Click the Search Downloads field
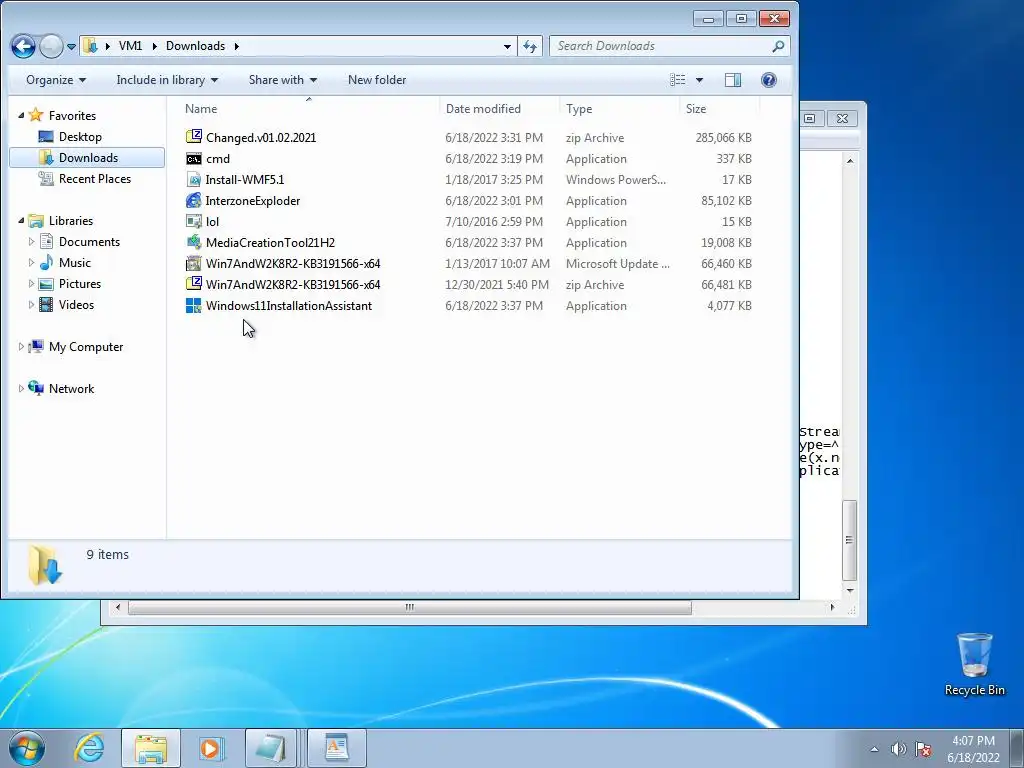Screen dimensions: 1024x768 point(660,46)
